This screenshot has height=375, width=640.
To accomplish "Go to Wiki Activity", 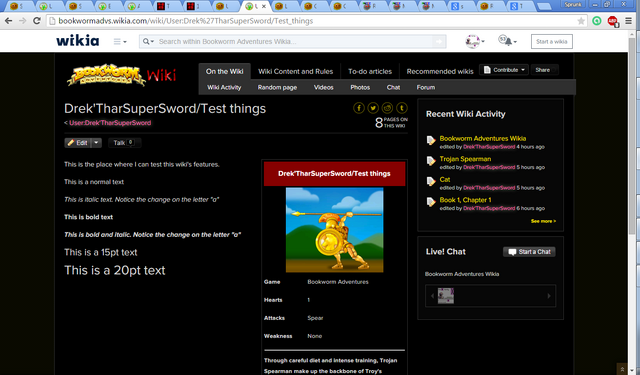I will [x=224, y=87].
